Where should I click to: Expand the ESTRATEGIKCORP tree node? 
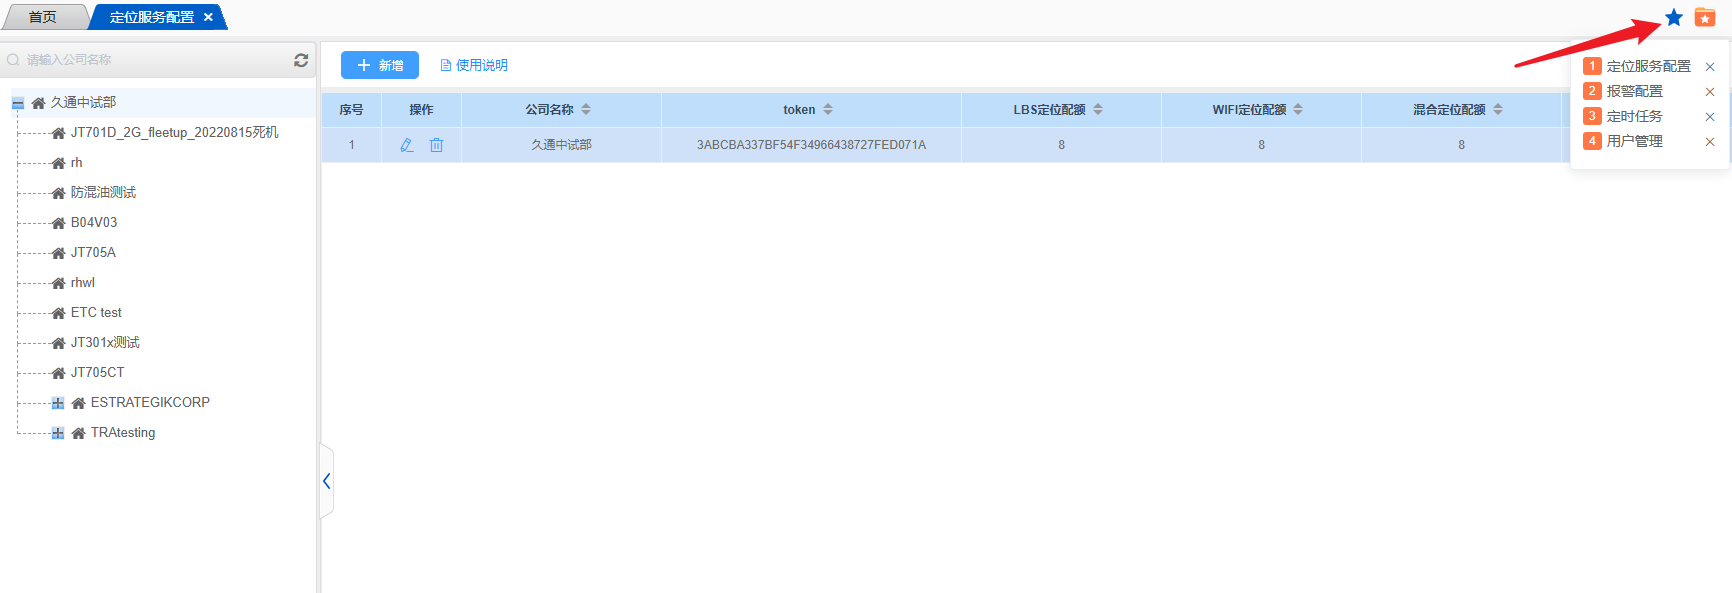coord(58,403)
